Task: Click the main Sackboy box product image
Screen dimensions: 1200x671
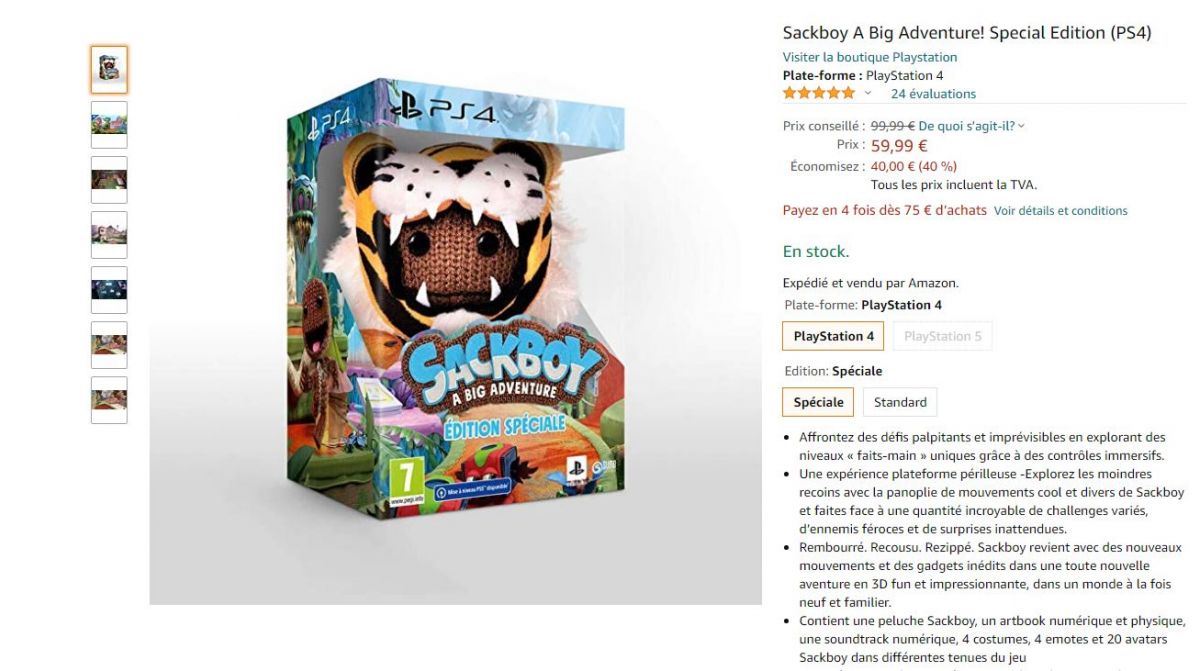Action: click(x=455, y=325)
